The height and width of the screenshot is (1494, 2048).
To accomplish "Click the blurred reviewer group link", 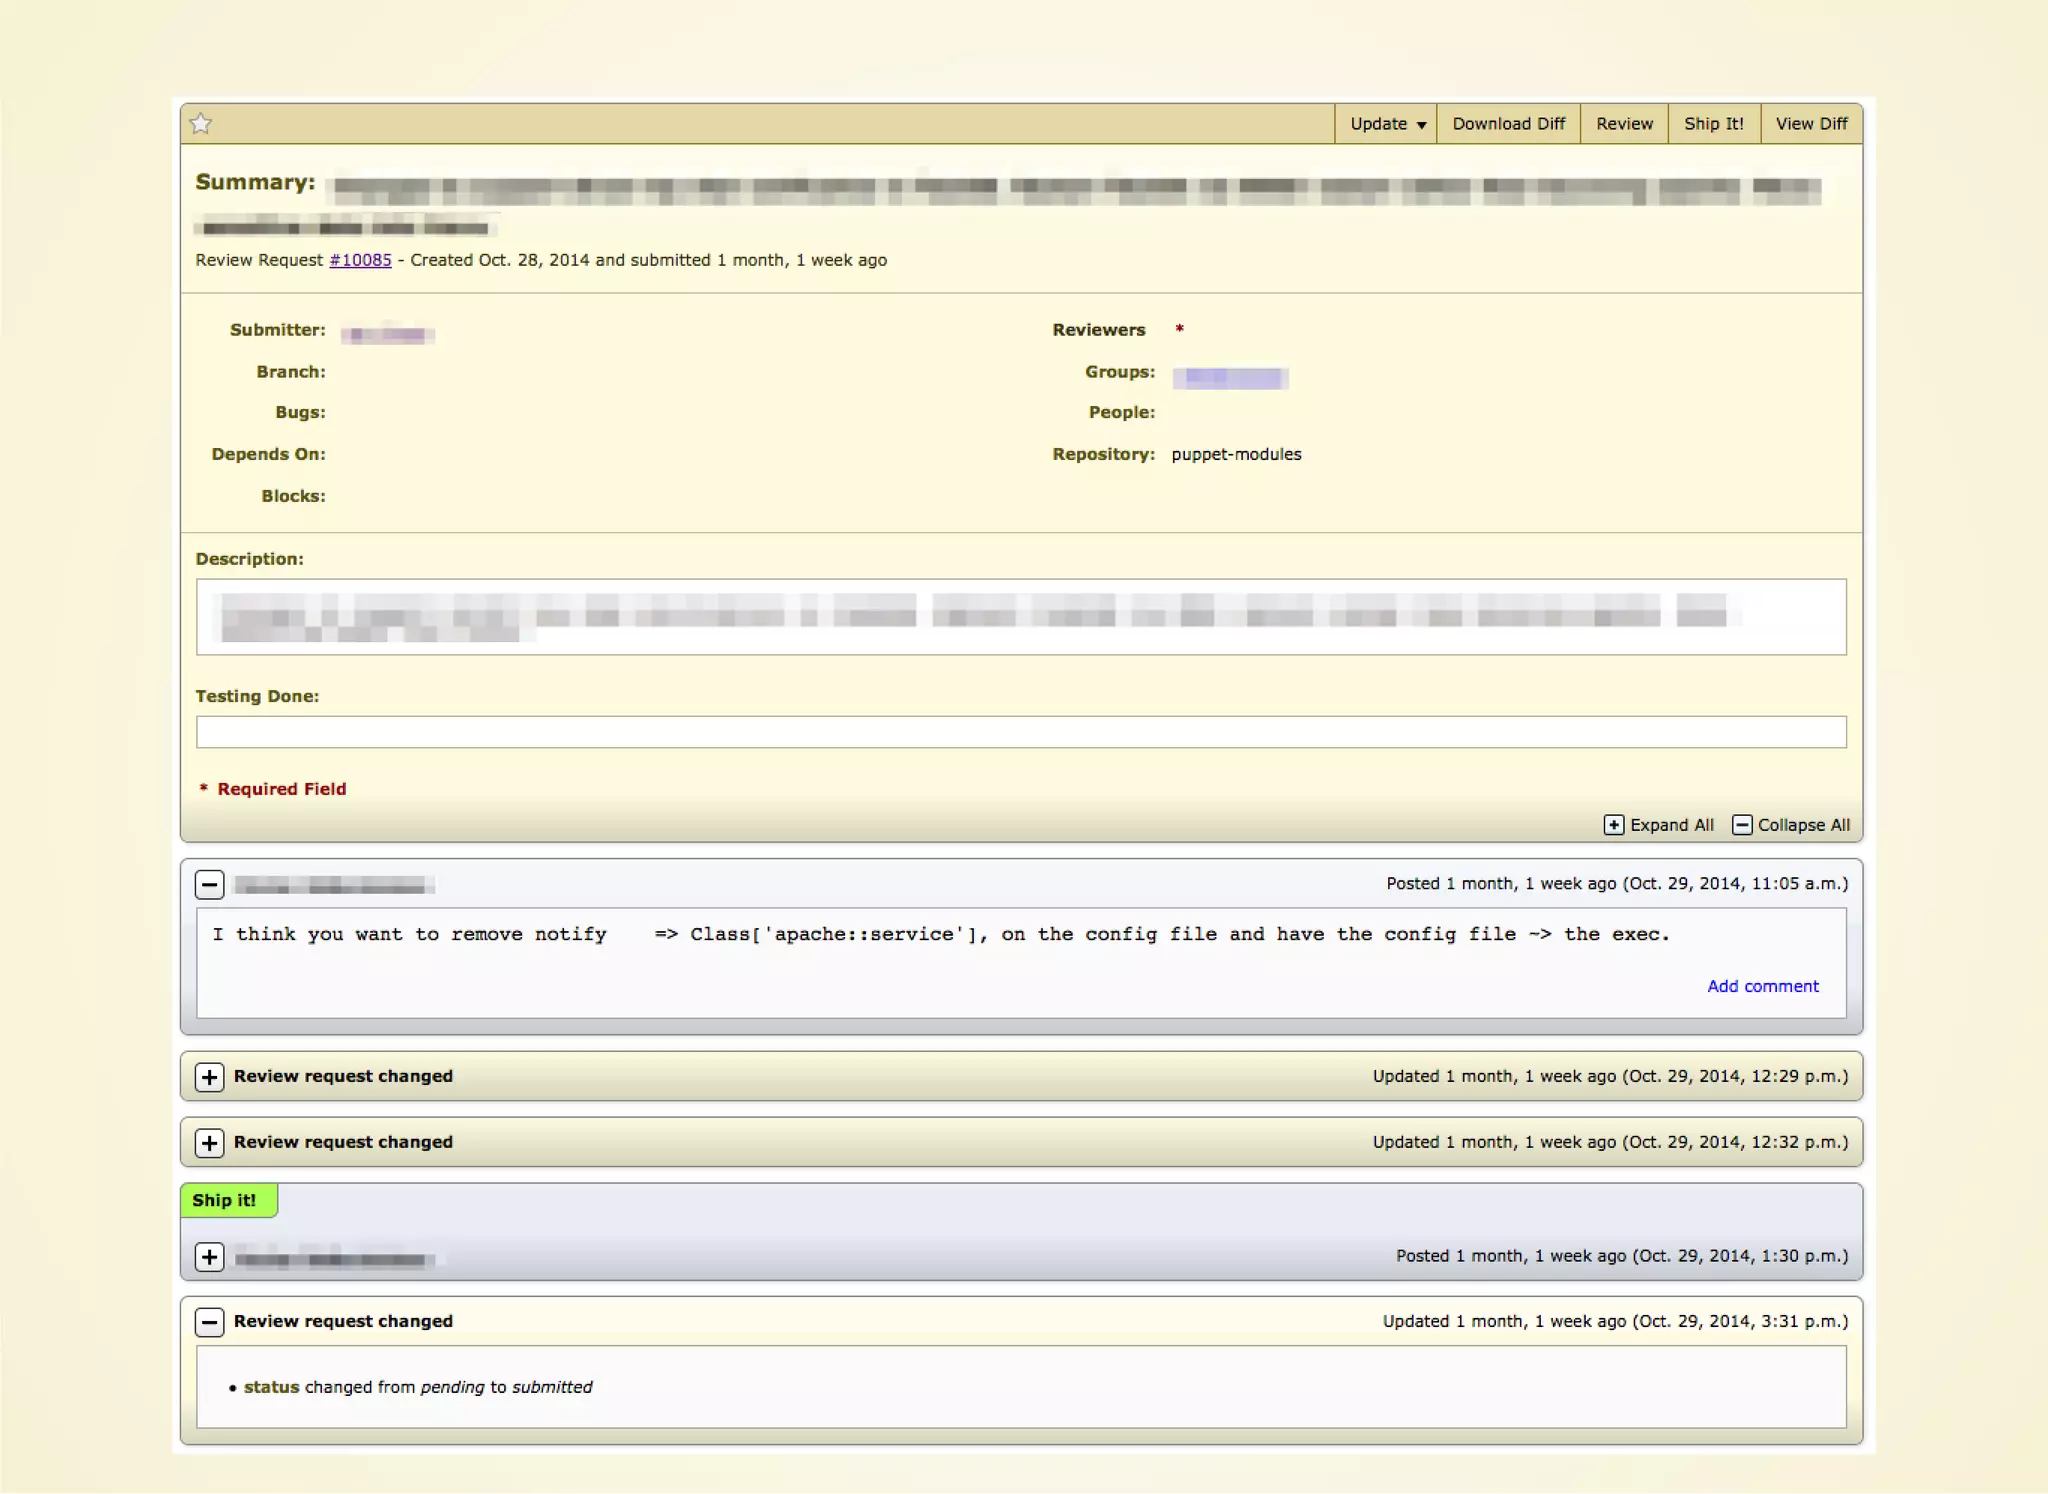I will click(1230, 377).
